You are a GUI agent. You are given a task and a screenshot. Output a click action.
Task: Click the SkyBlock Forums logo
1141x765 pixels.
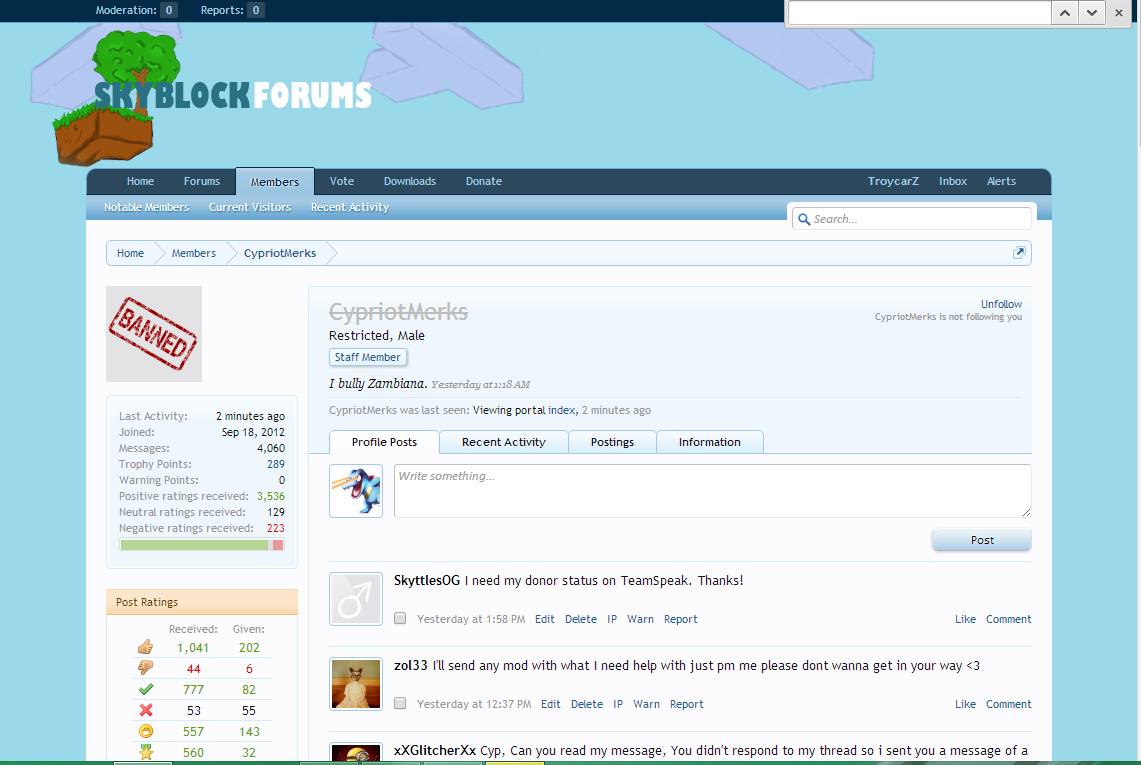pyautogui.click(x=212, y=98)
